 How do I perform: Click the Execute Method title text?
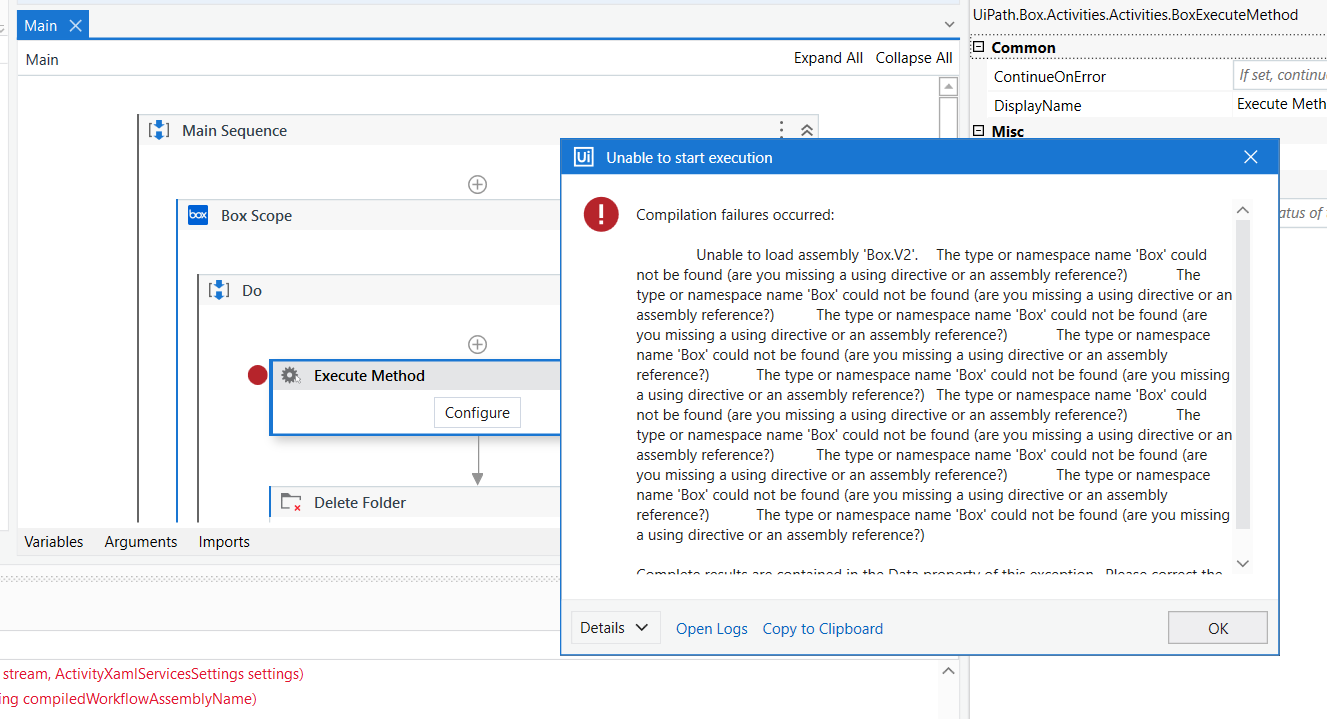tap(369, 376)
